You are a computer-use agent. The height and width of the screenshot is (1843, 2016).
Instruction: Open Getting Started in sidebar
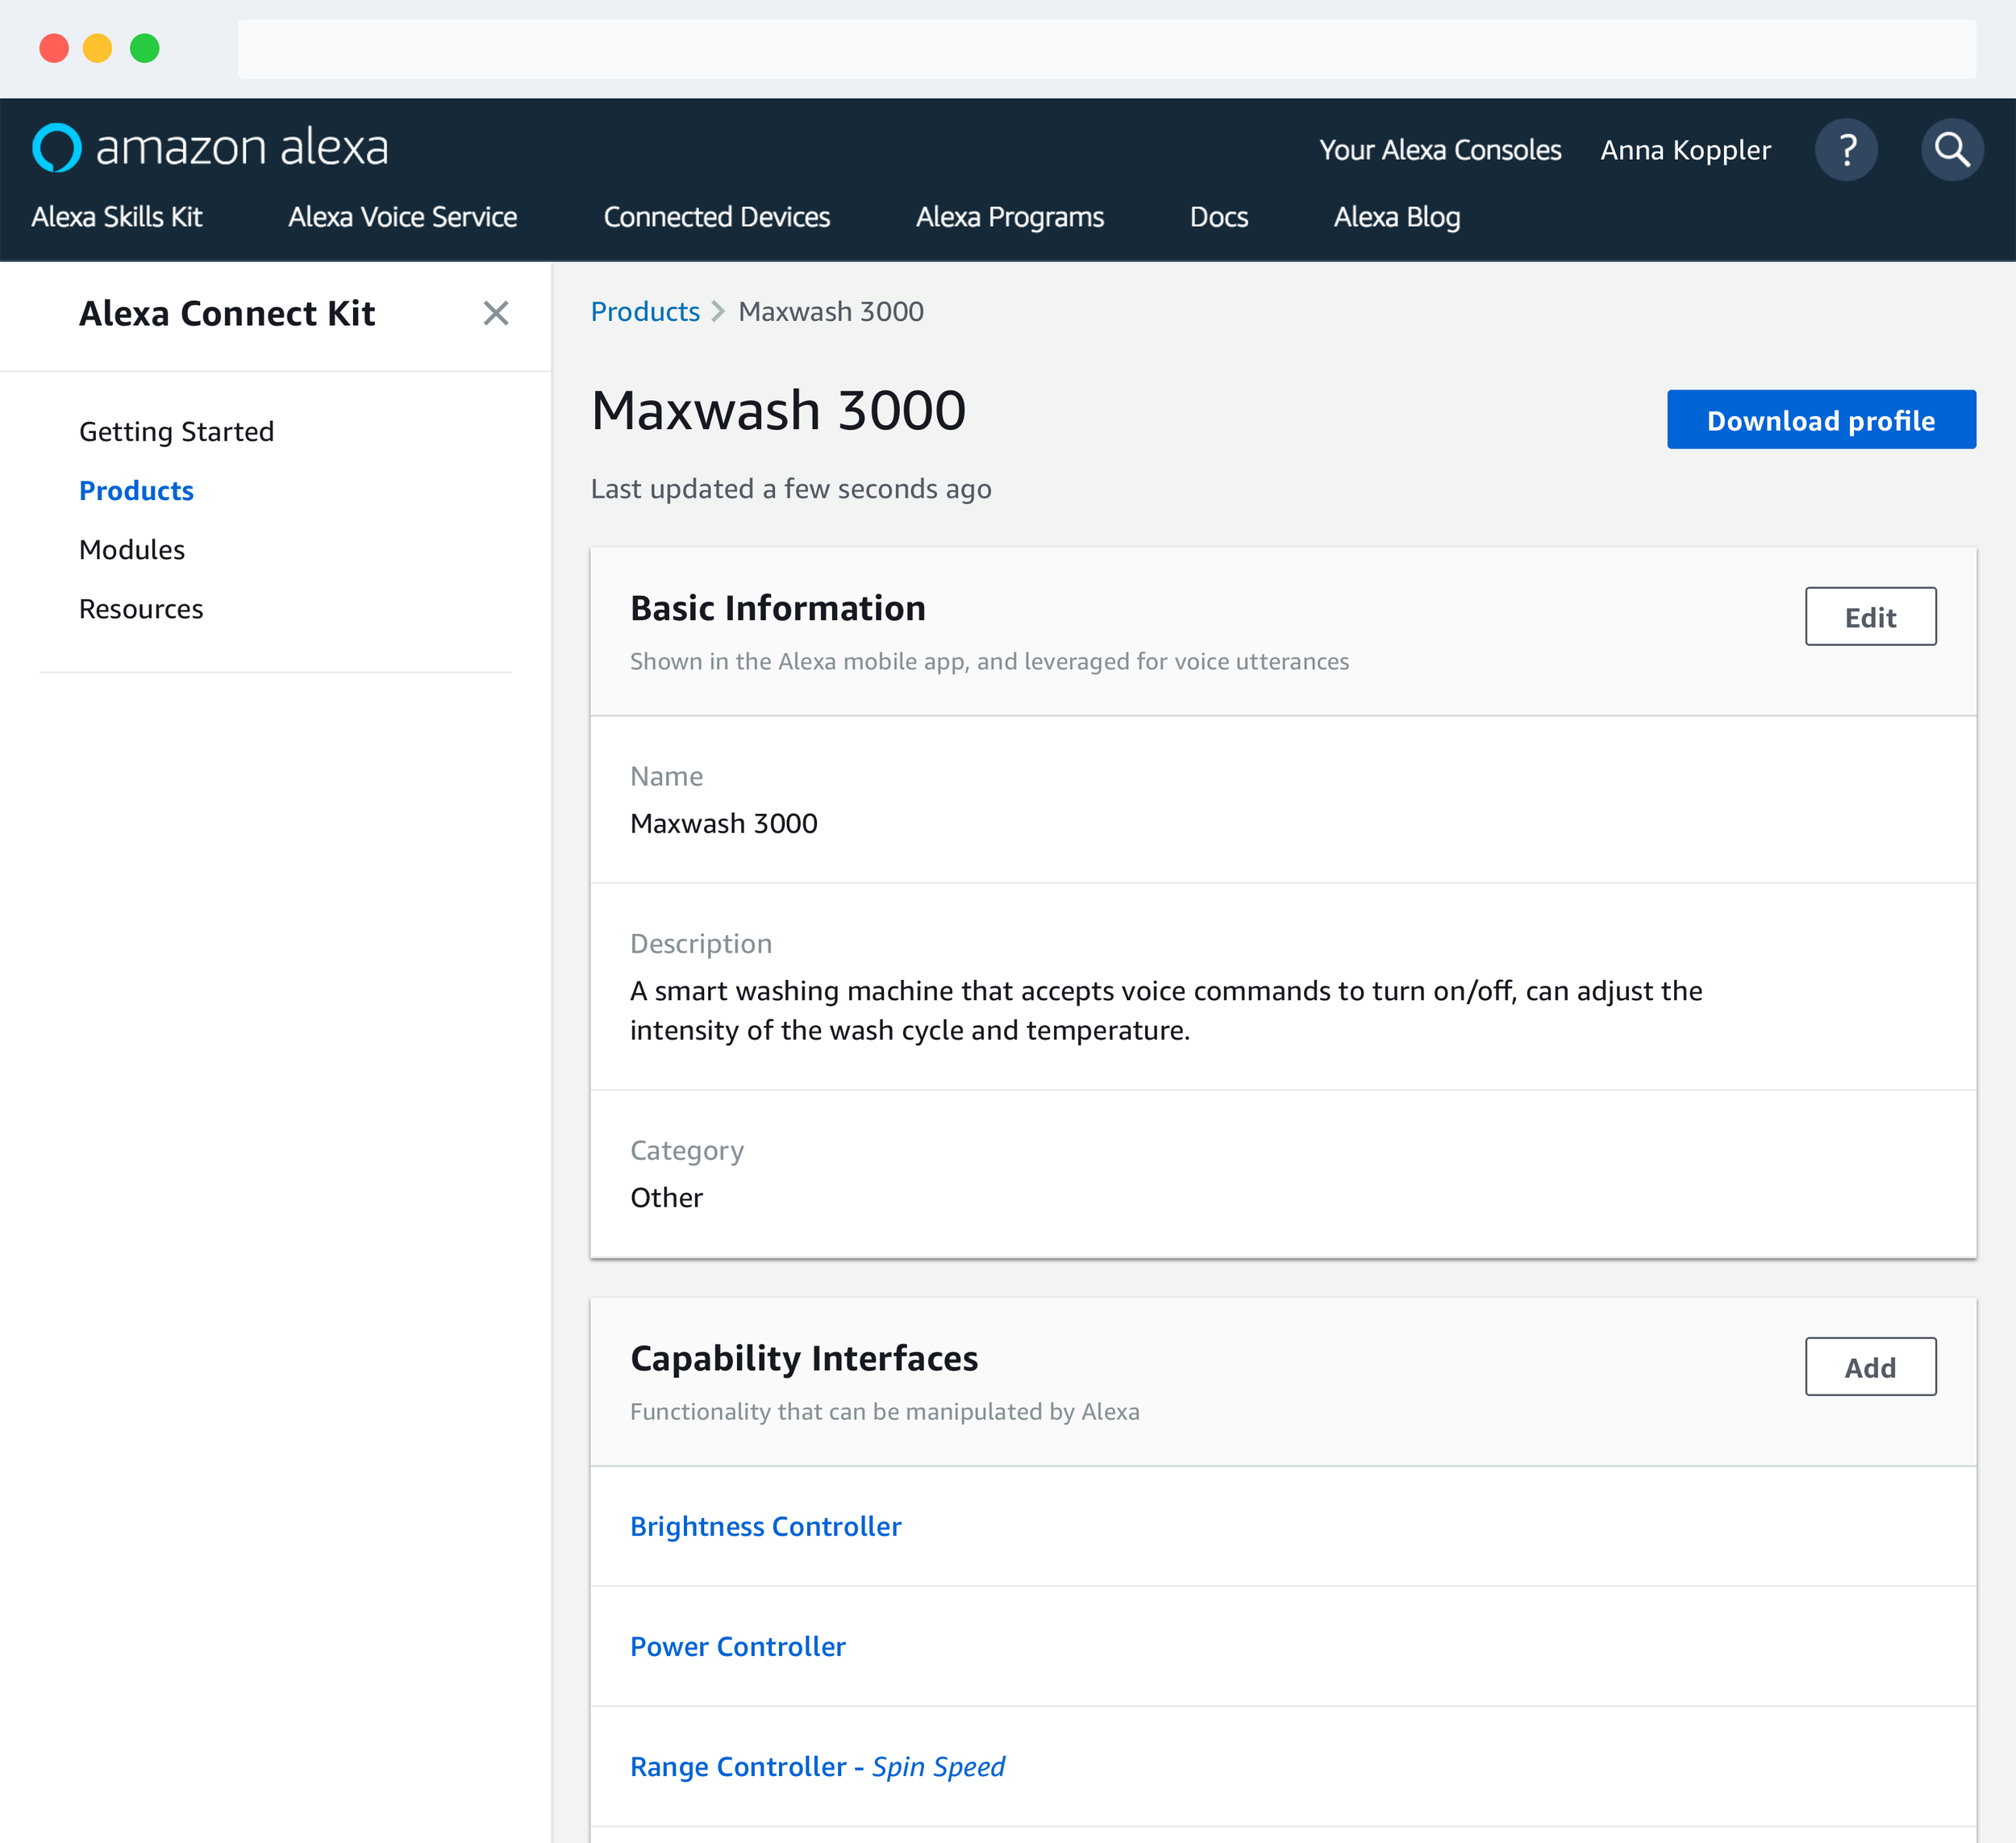[x=176, y=431]
